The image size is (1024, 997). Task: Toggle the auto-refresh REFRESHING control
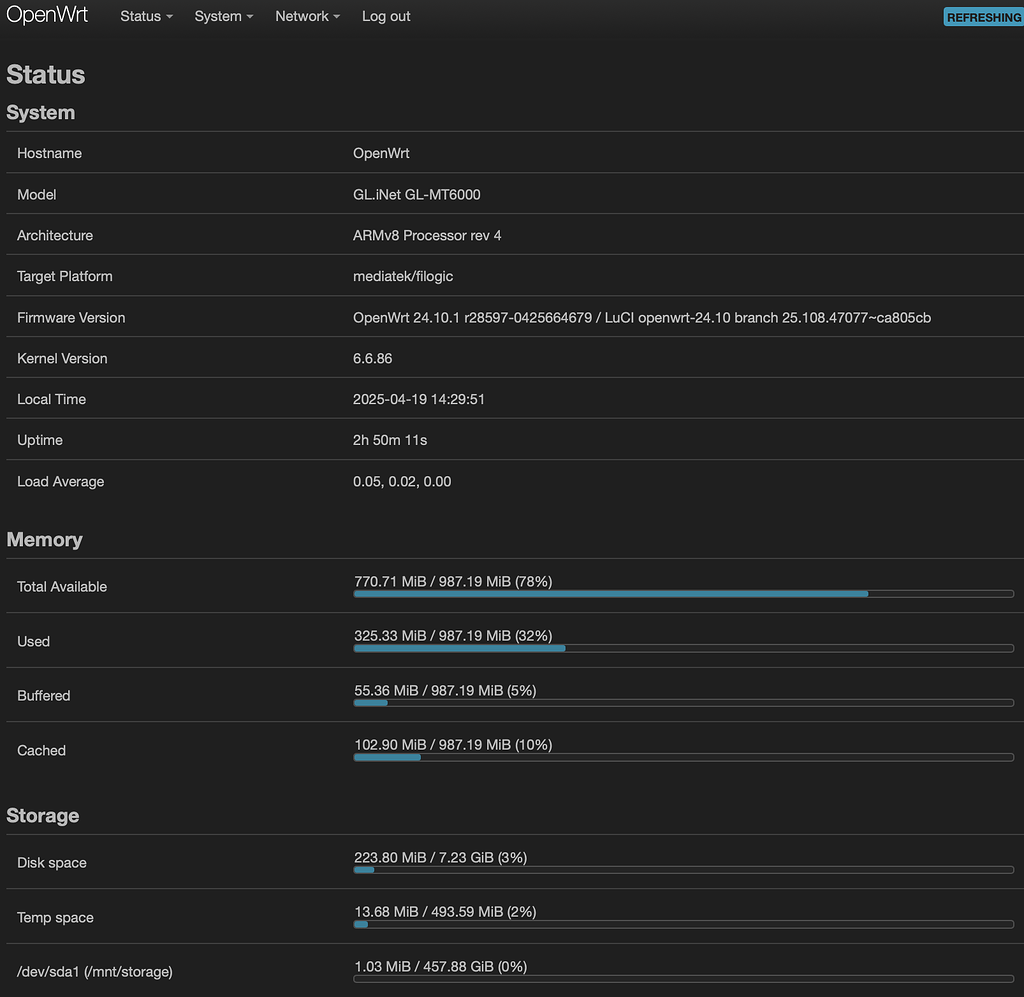[983, 16]
